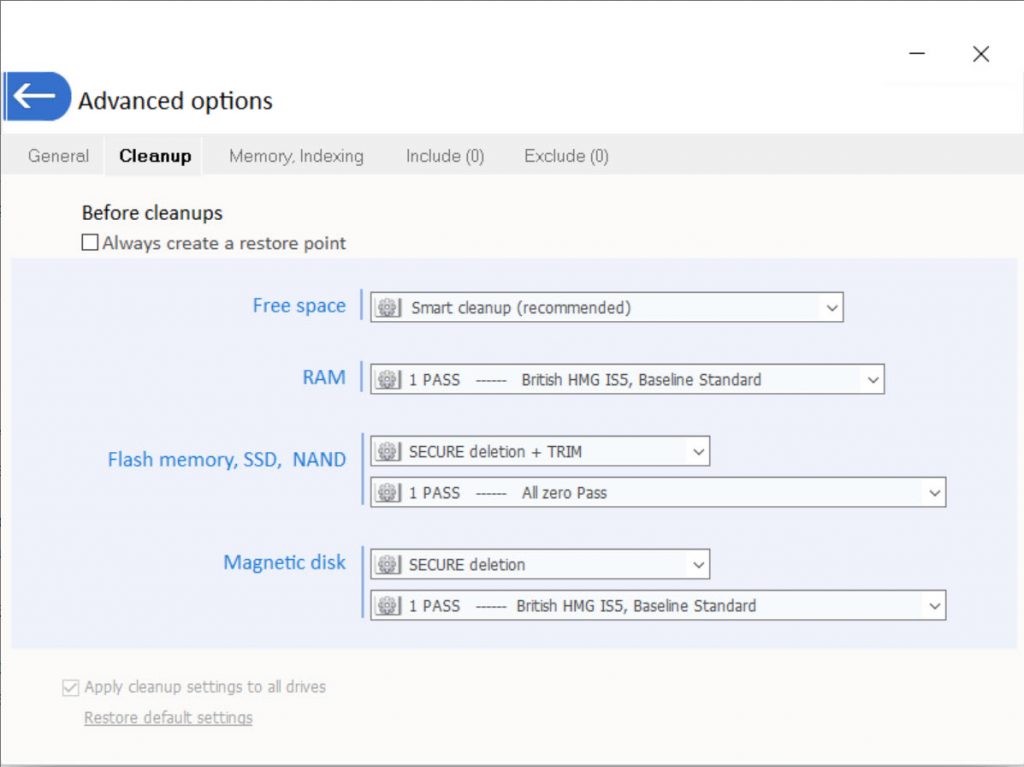Minimize the Advanced options window
The width and height of the screenshot is (1024, 767).
917,54
